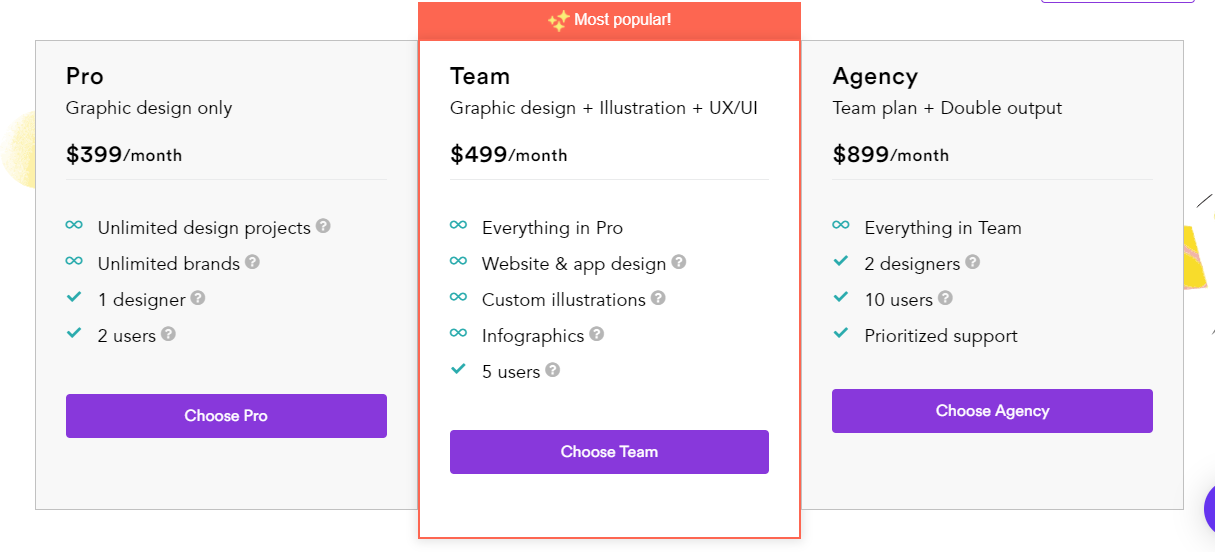Click the Choose Pro button

[x=226, y=416]
